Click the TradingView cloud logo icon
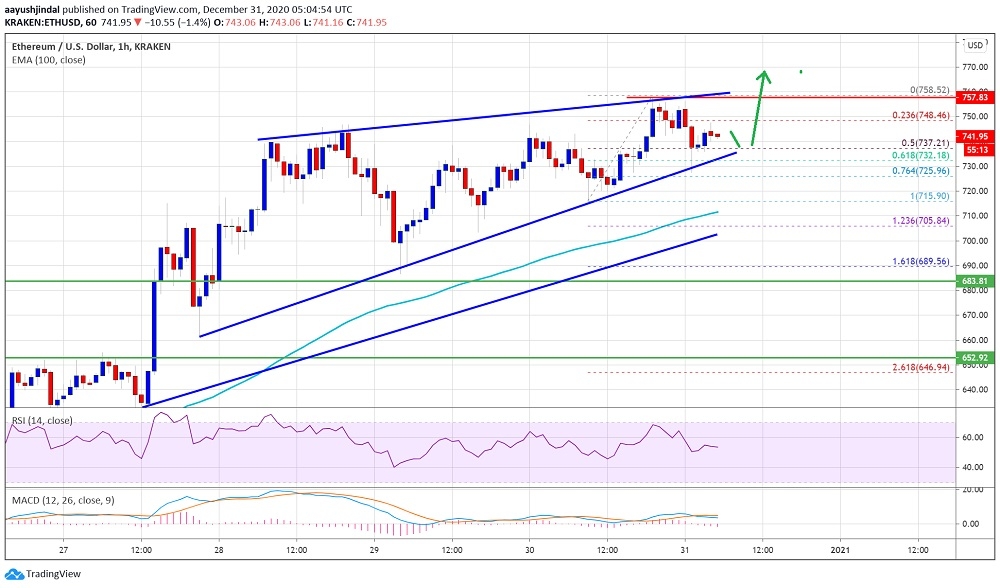Image resolution: width=1000 pixels, height=588 pixels. 14,574
